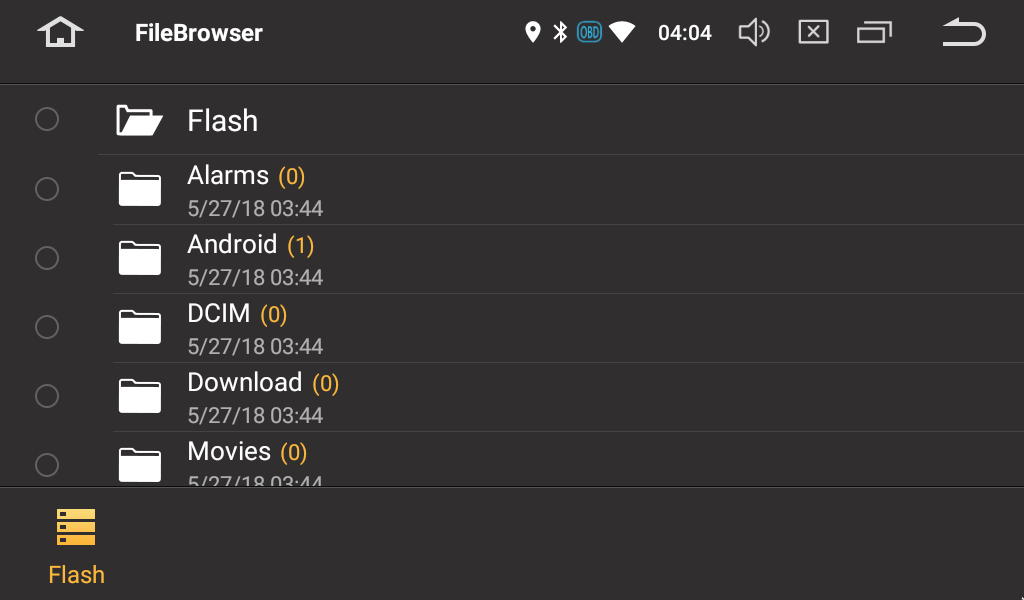Tap the close-app X box icon
The width and height of the screenshot is (1024, 600).
pos(813,33)
